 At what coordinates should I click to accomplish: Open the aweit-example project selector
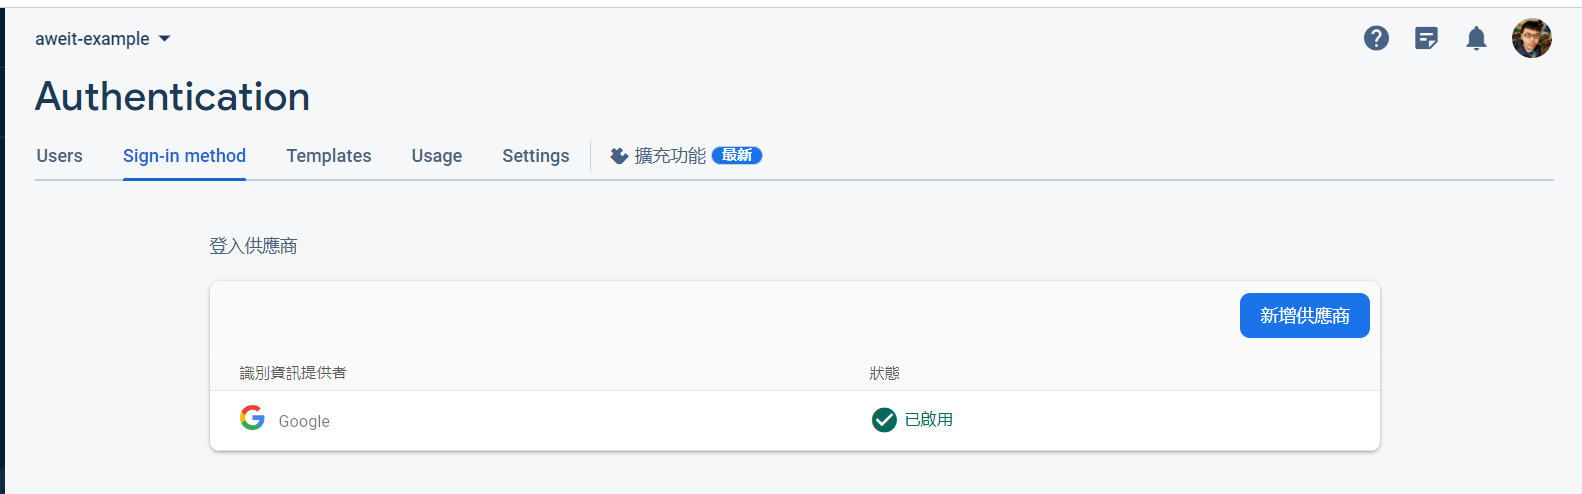coord(103,39)
